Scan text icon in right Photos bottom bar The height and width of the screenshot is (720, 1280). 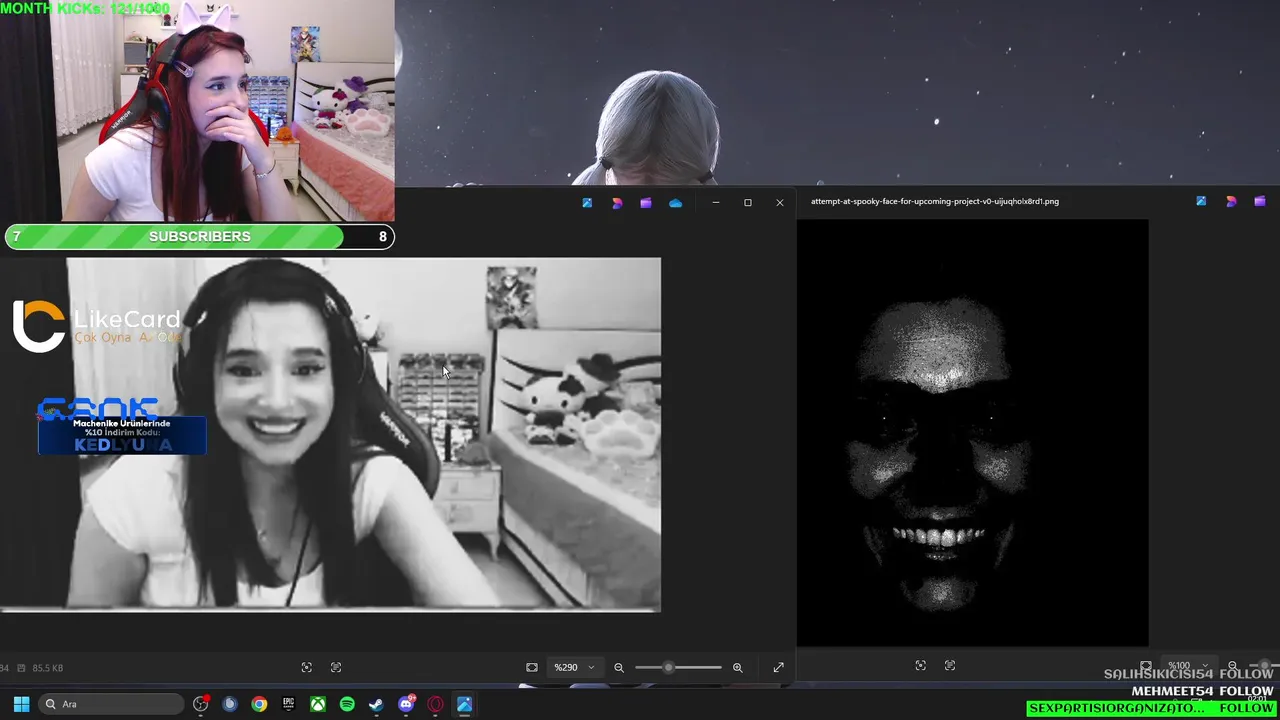pos(950,665)
